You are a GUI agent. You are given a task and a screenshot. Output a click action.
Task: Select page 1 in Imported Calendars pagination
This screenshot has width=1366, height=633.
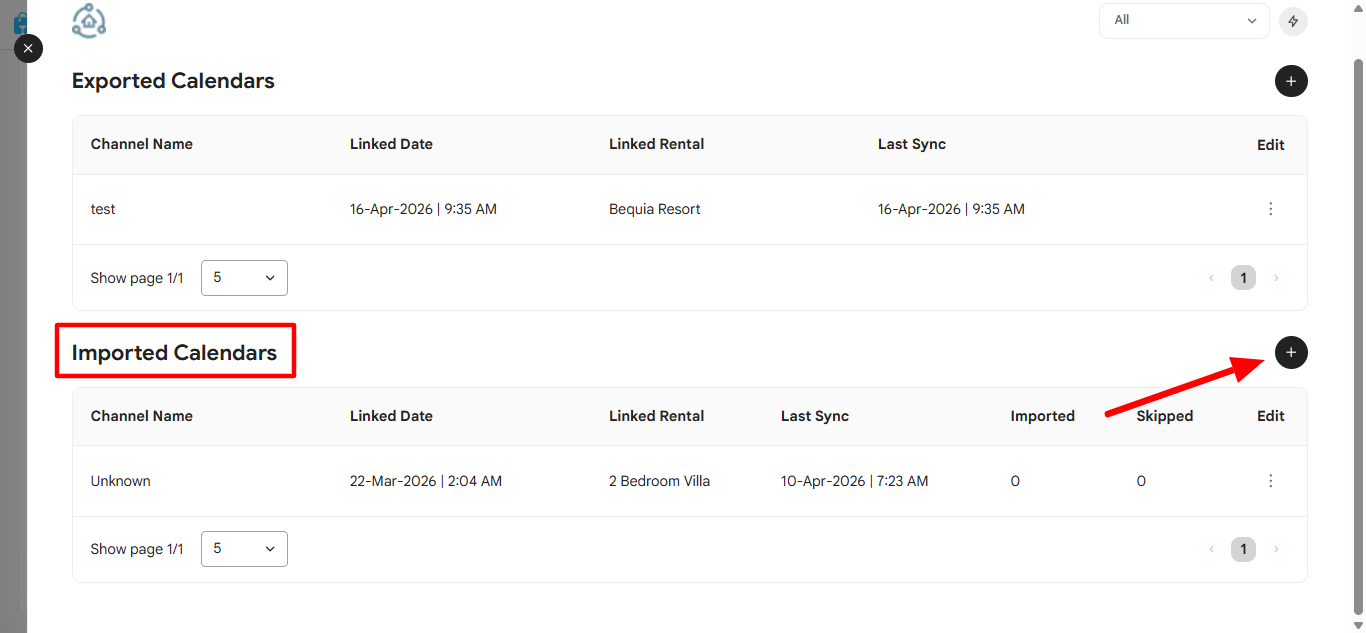click(1243, 549)
